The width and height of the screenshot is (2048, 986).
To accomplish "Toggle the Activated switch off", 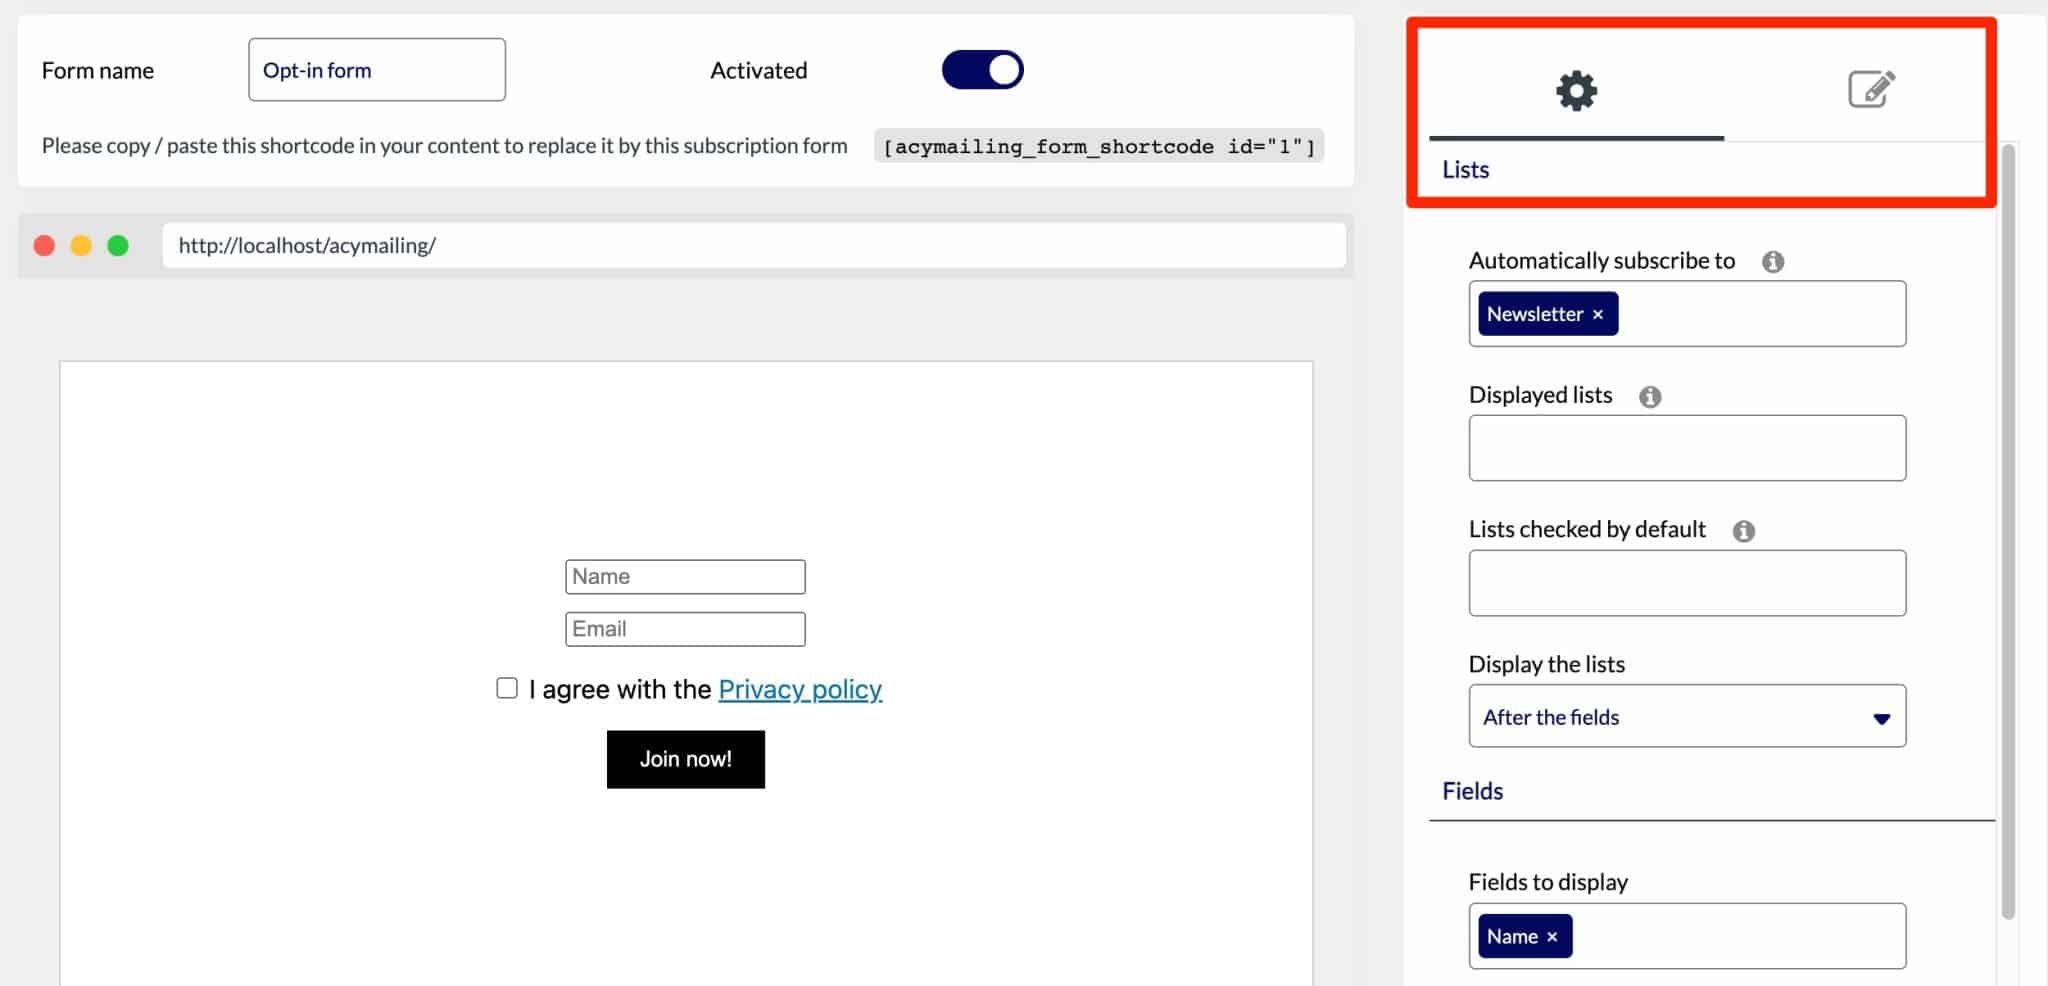I will 982,70.
